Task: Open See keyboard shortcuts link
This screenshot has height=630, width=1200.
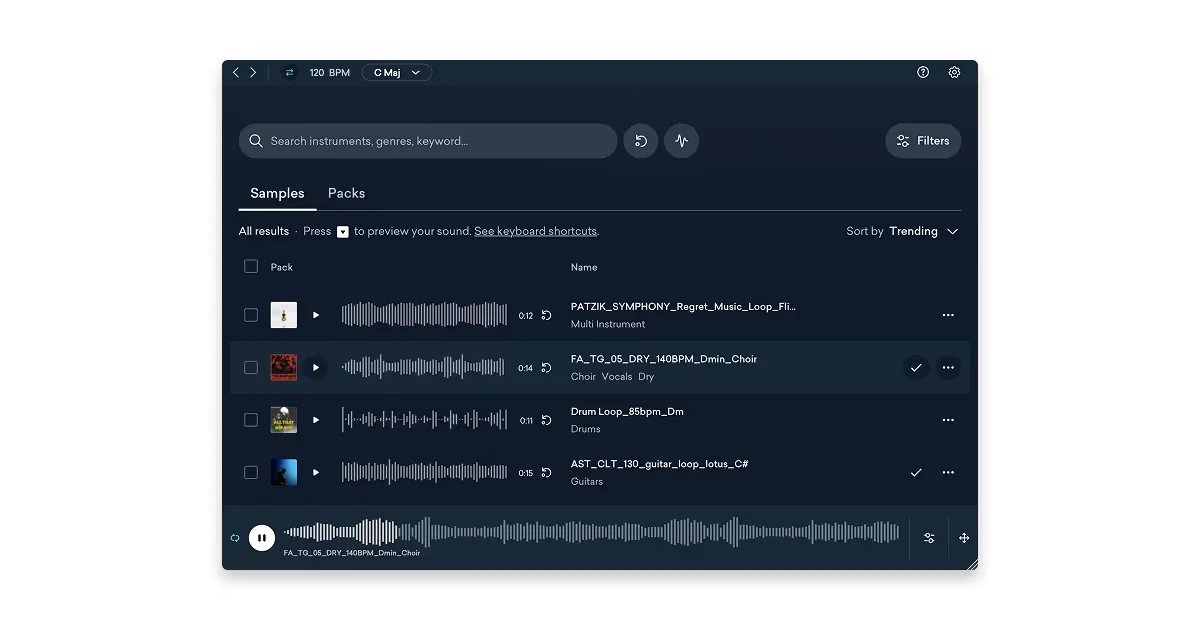Action: pyautogui.click(x=536, y=231)
